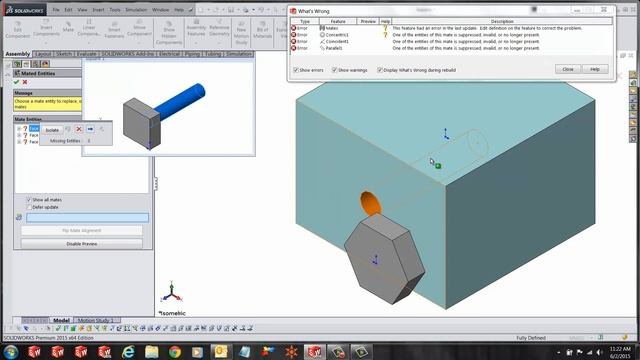Open Insert Components dropdown arrow
Screen dimensions: 640x360
tap(46, 42)
